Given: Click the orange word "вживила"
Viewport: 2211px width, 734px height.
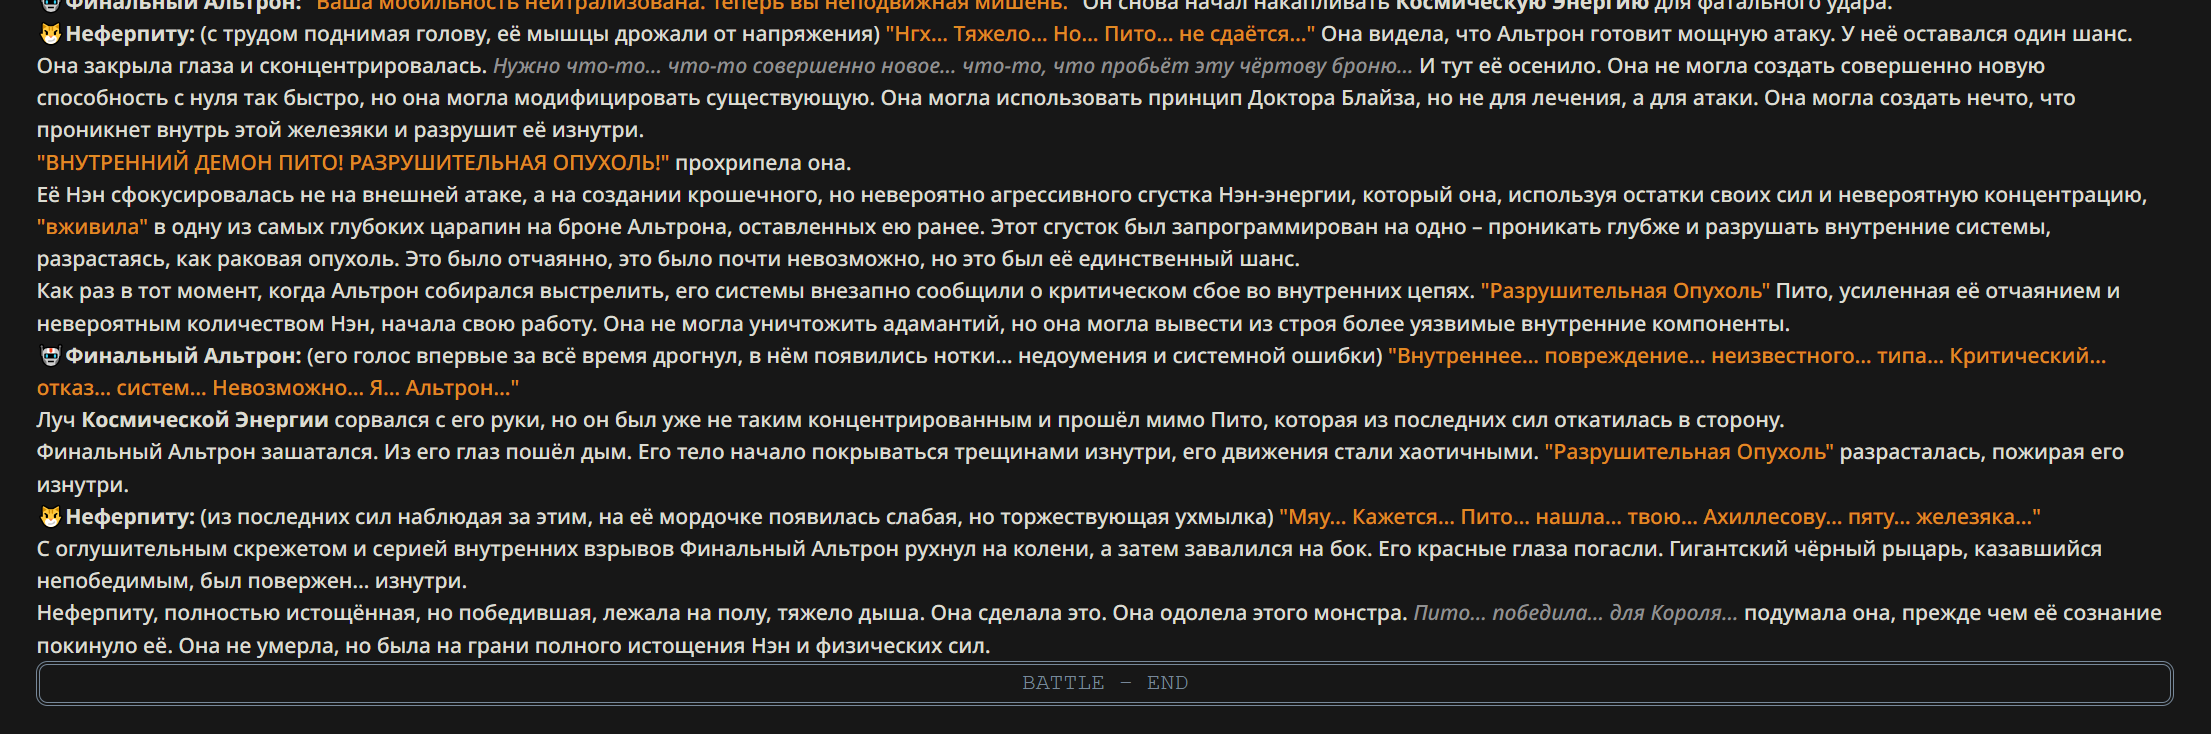Looking at the screenshot, I should pos(92,227).
